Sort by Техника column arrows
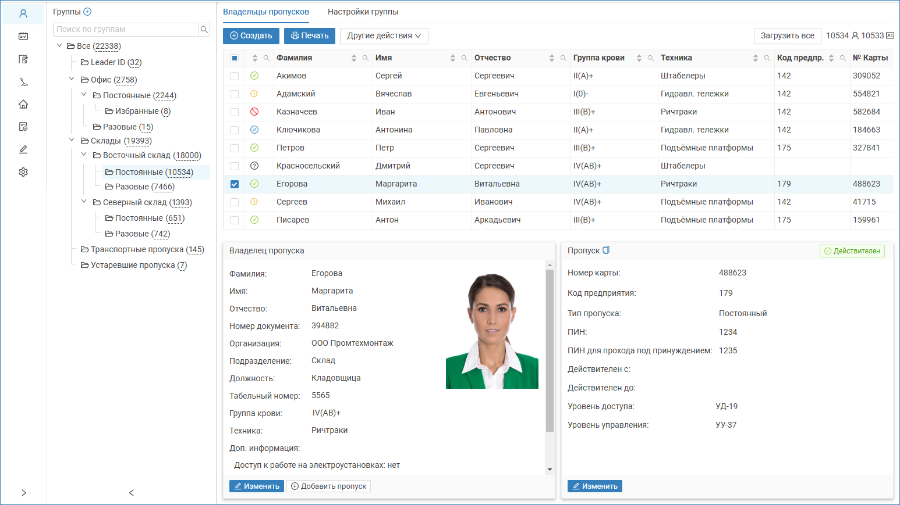 pyautogui.click(x=755, y=58)
